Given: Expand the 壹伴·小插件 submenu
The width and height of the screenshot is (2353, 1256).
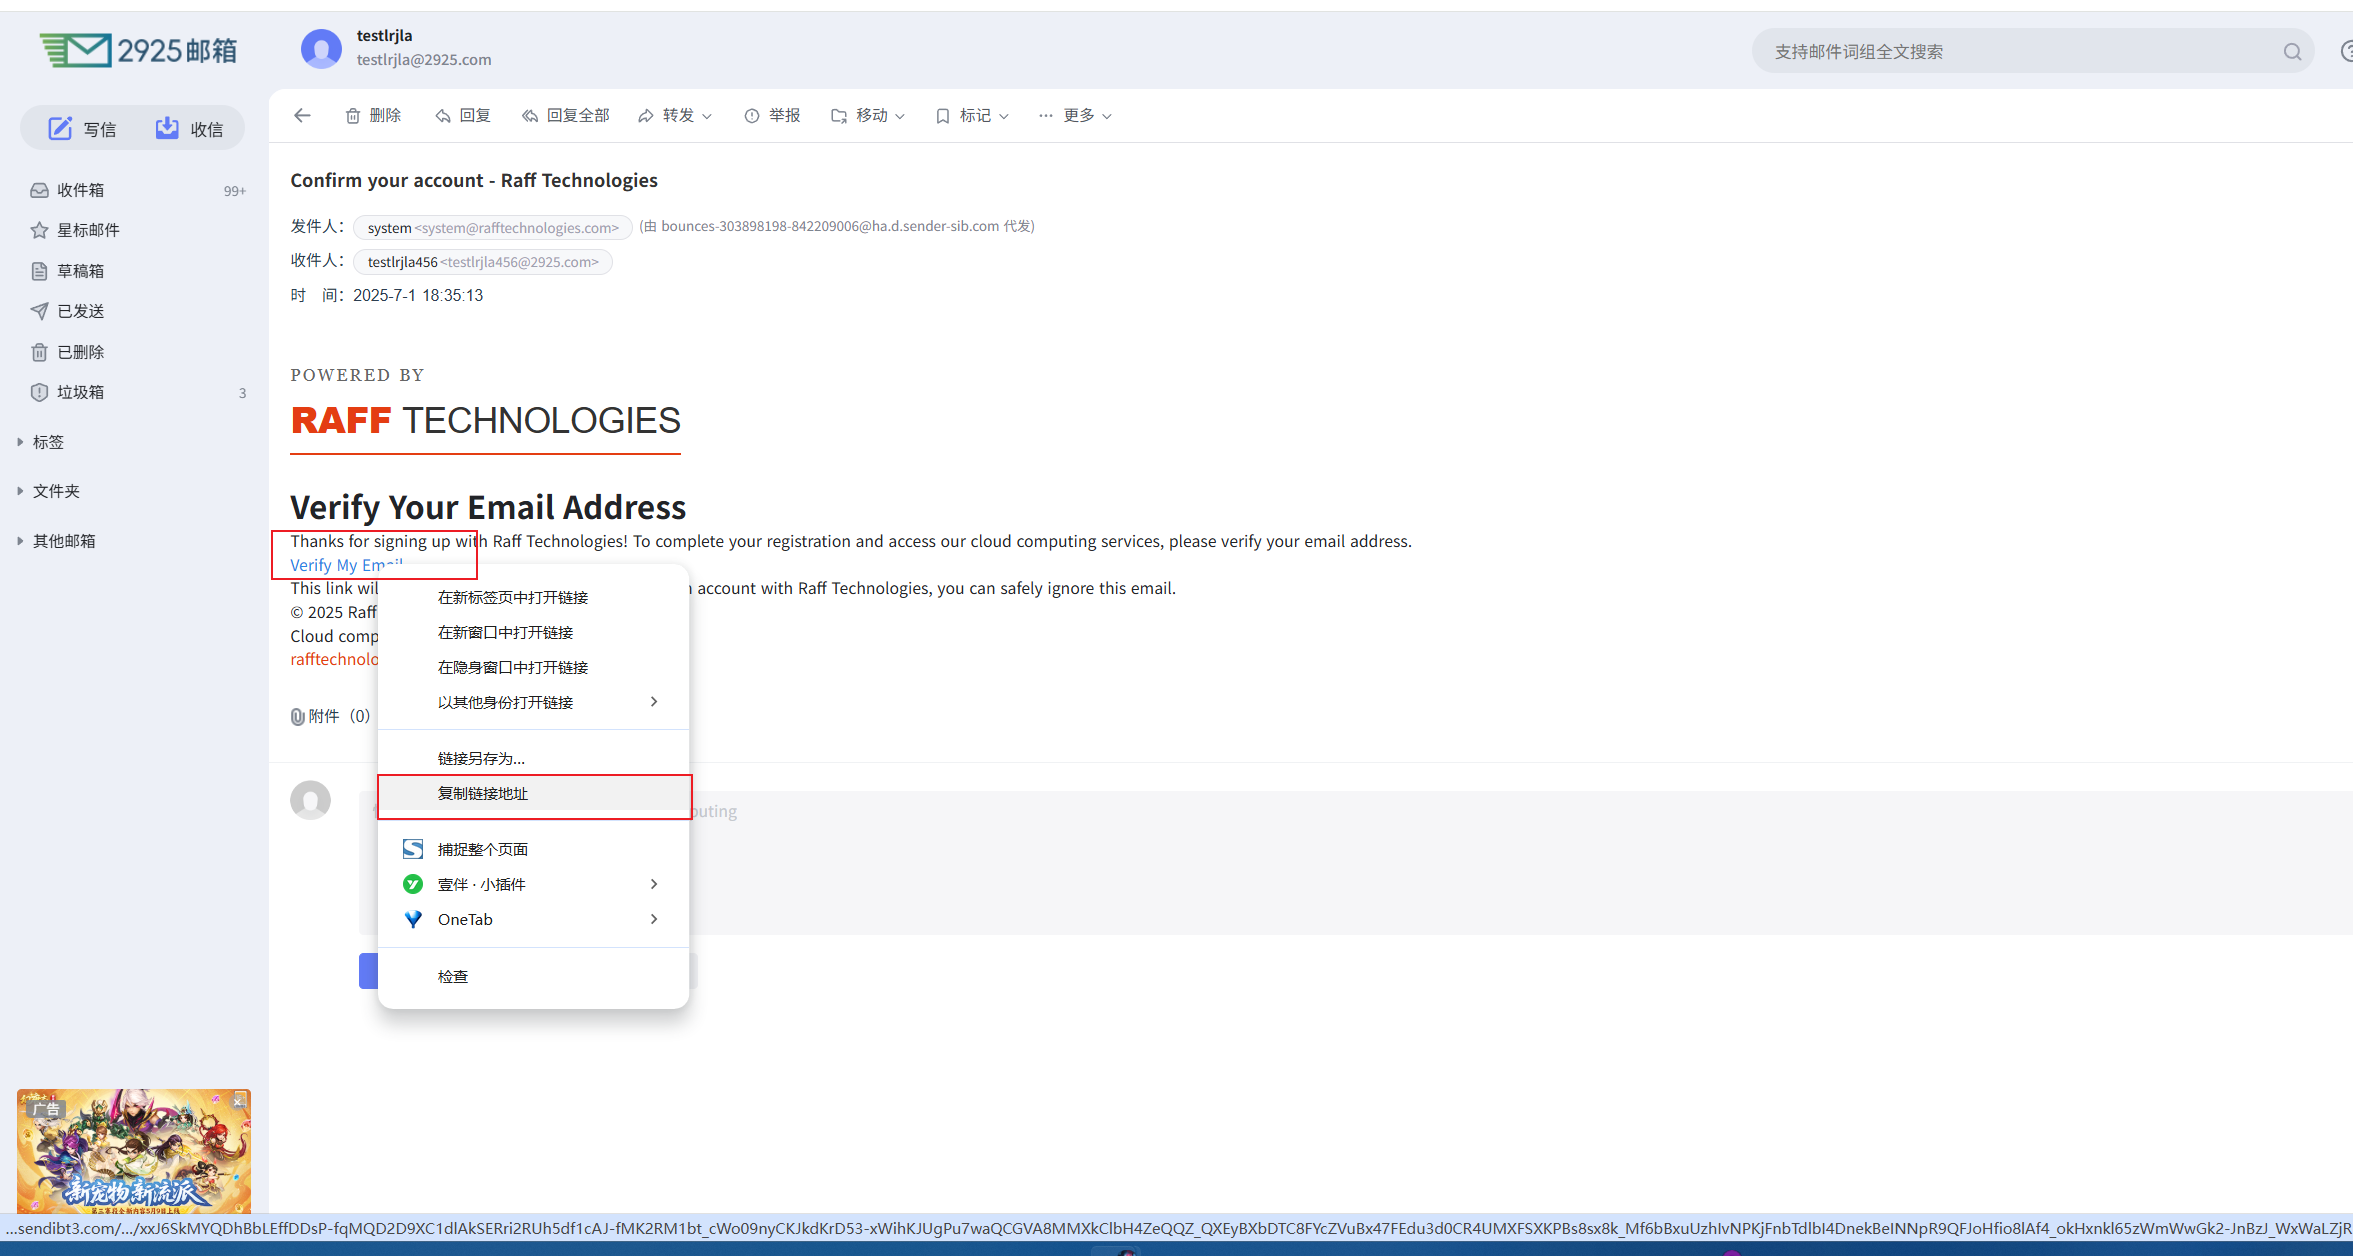Looking at the screenshot, I should [x=533, y=884].
